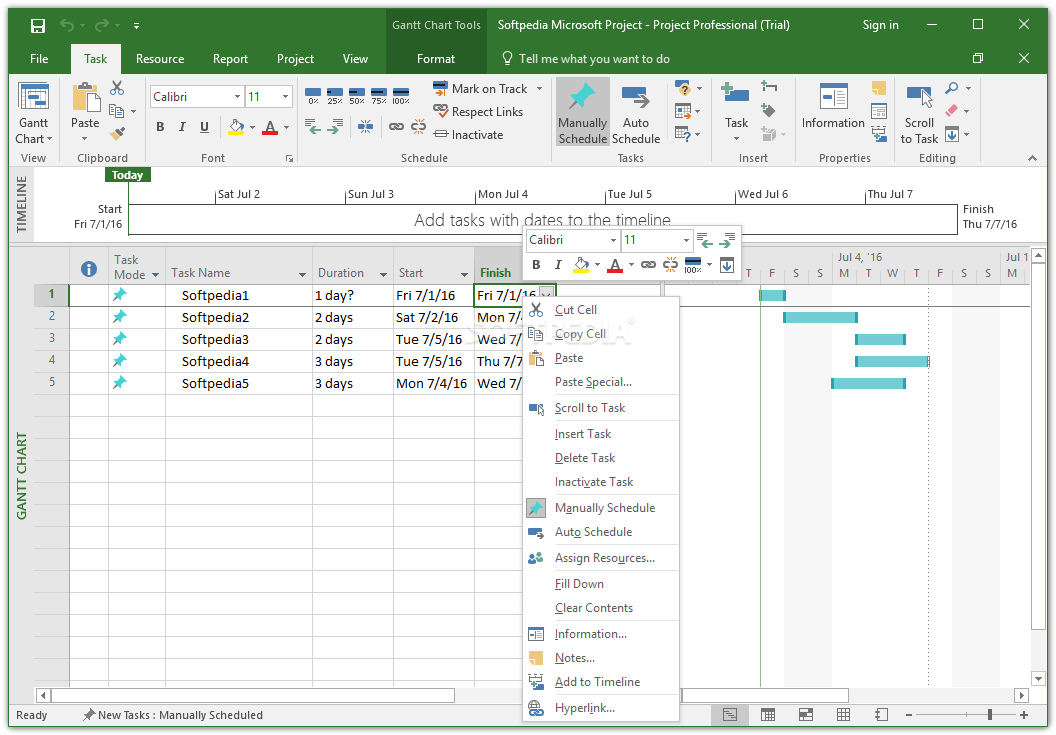Screen dimensions: 1056x735
Task: Click the zoom slider handle in status bar
Action: [989, 715]
